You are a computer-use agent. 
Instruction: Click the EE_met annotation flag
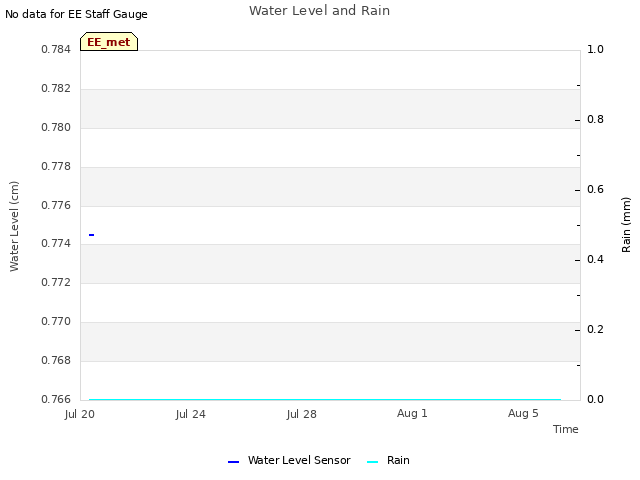click(109, 42)
